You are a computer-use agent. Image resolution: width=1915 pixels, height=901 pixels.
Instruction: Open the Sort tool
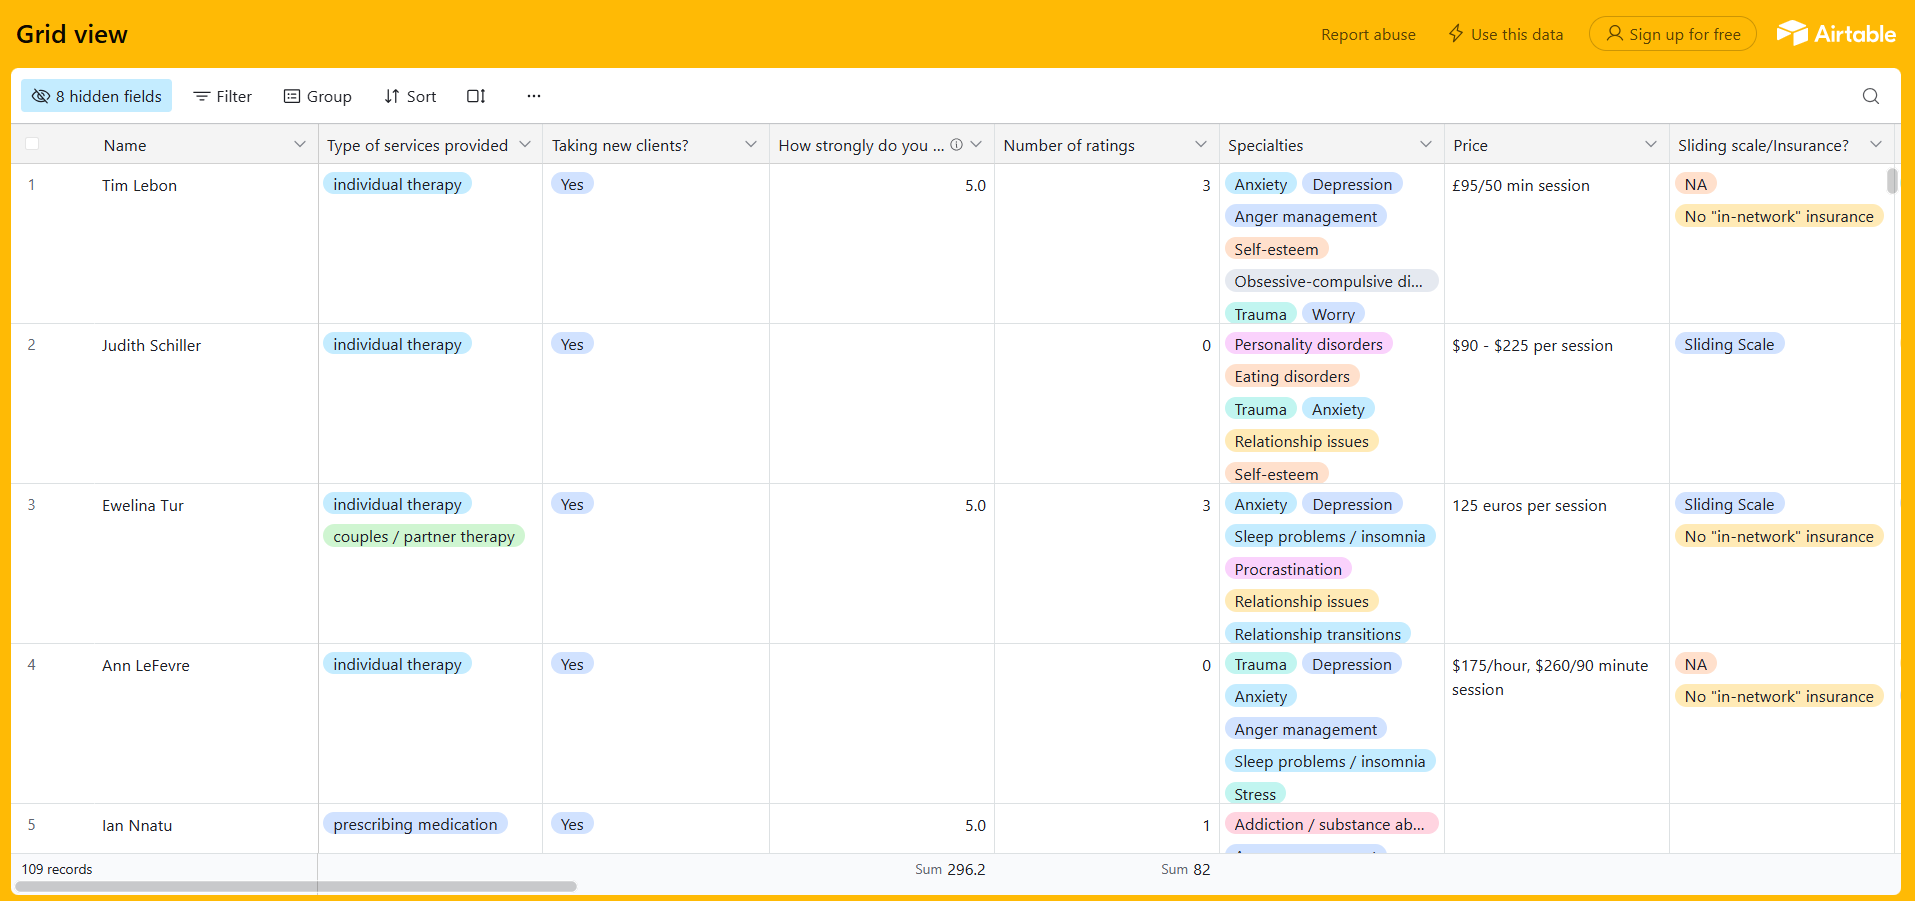coord(410,96)
